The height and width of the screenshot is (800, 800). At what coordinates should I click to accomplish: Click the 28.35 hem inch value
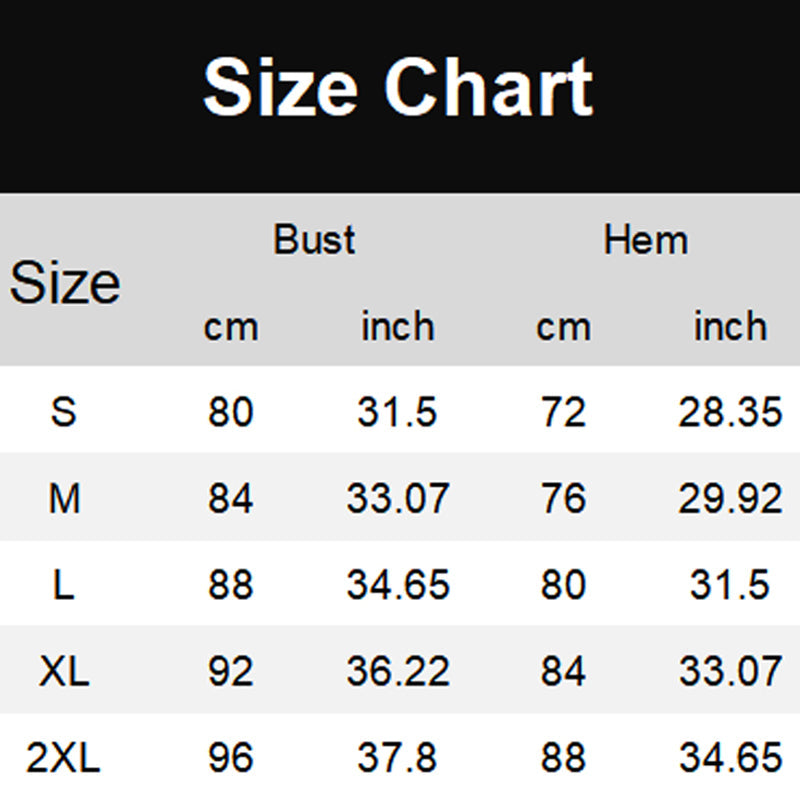pos(730,412)
